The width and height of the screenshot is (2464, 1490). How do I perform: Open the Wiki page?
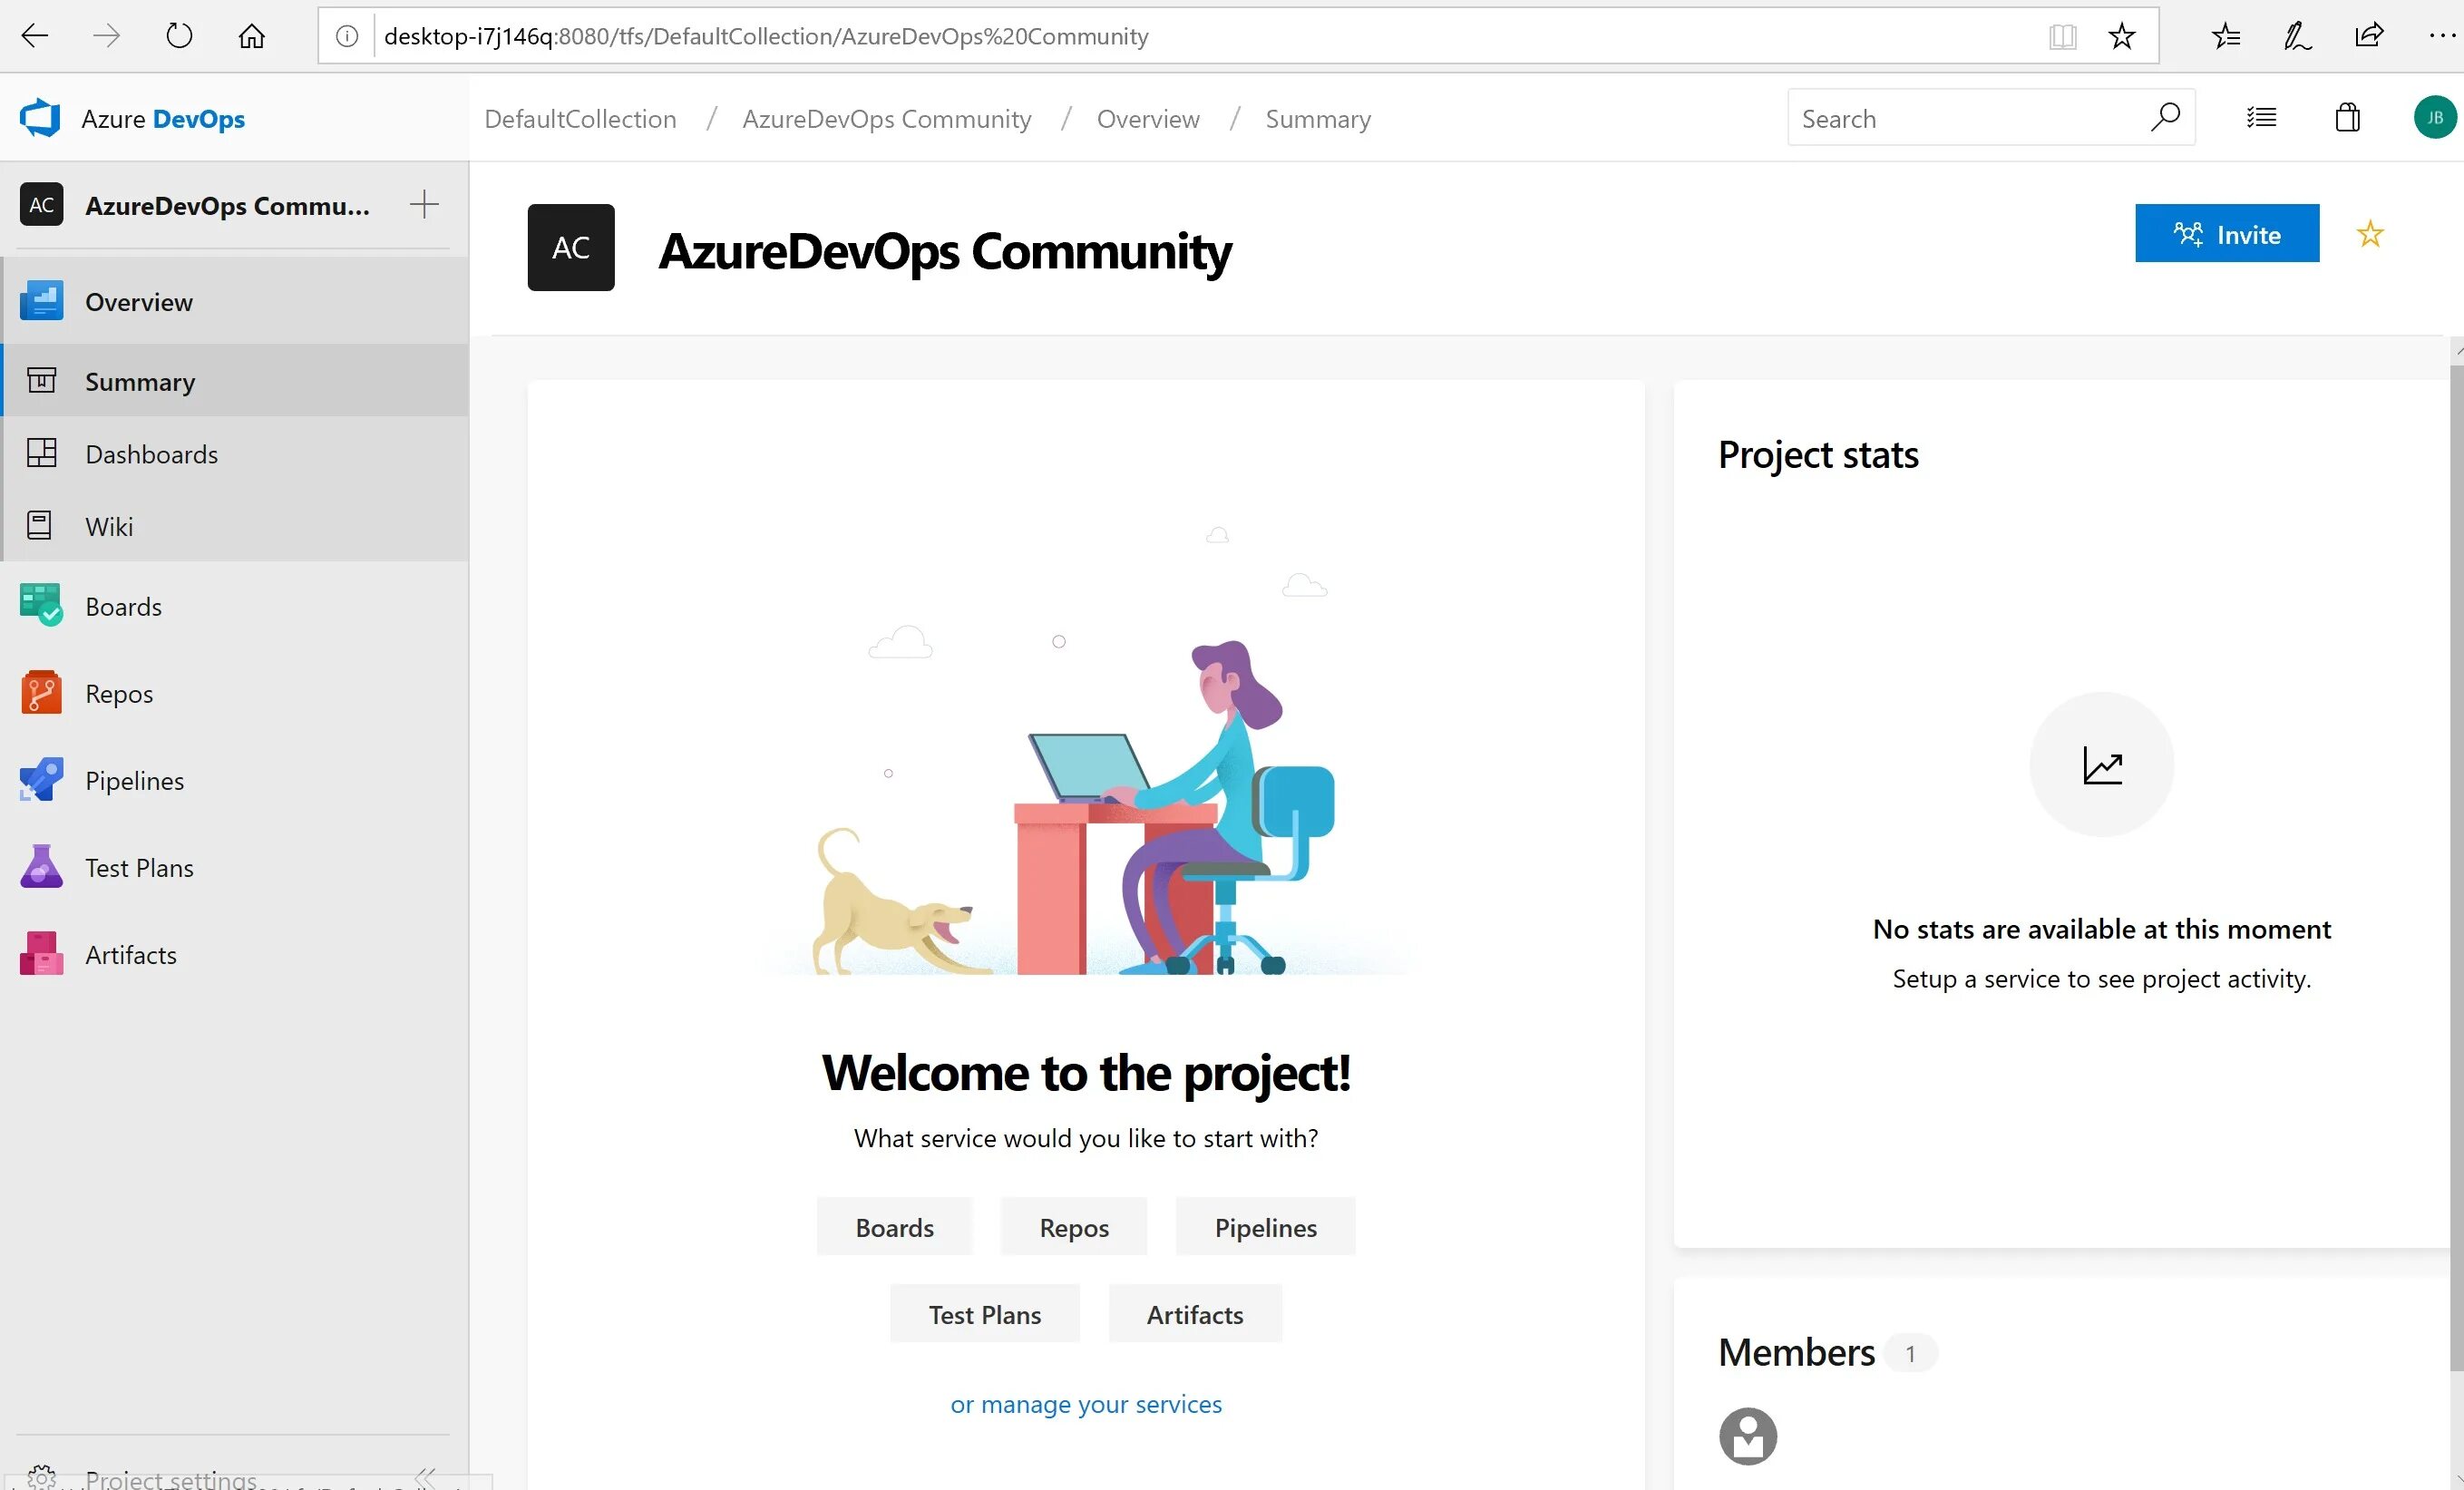click(x=109, y=526)
